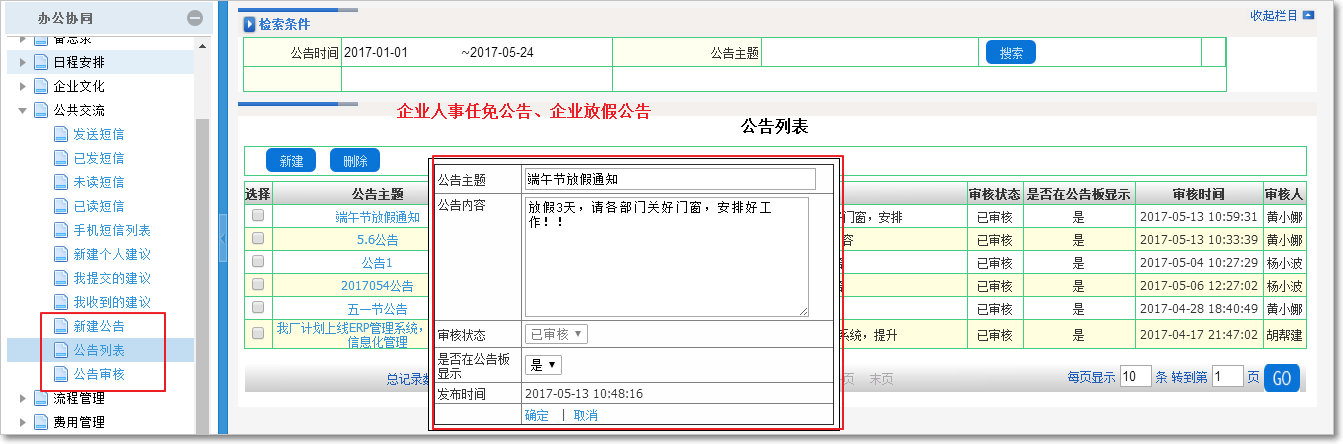Open the 五一节公告 link
1343x444 pixels.
(x=377, y=308)
